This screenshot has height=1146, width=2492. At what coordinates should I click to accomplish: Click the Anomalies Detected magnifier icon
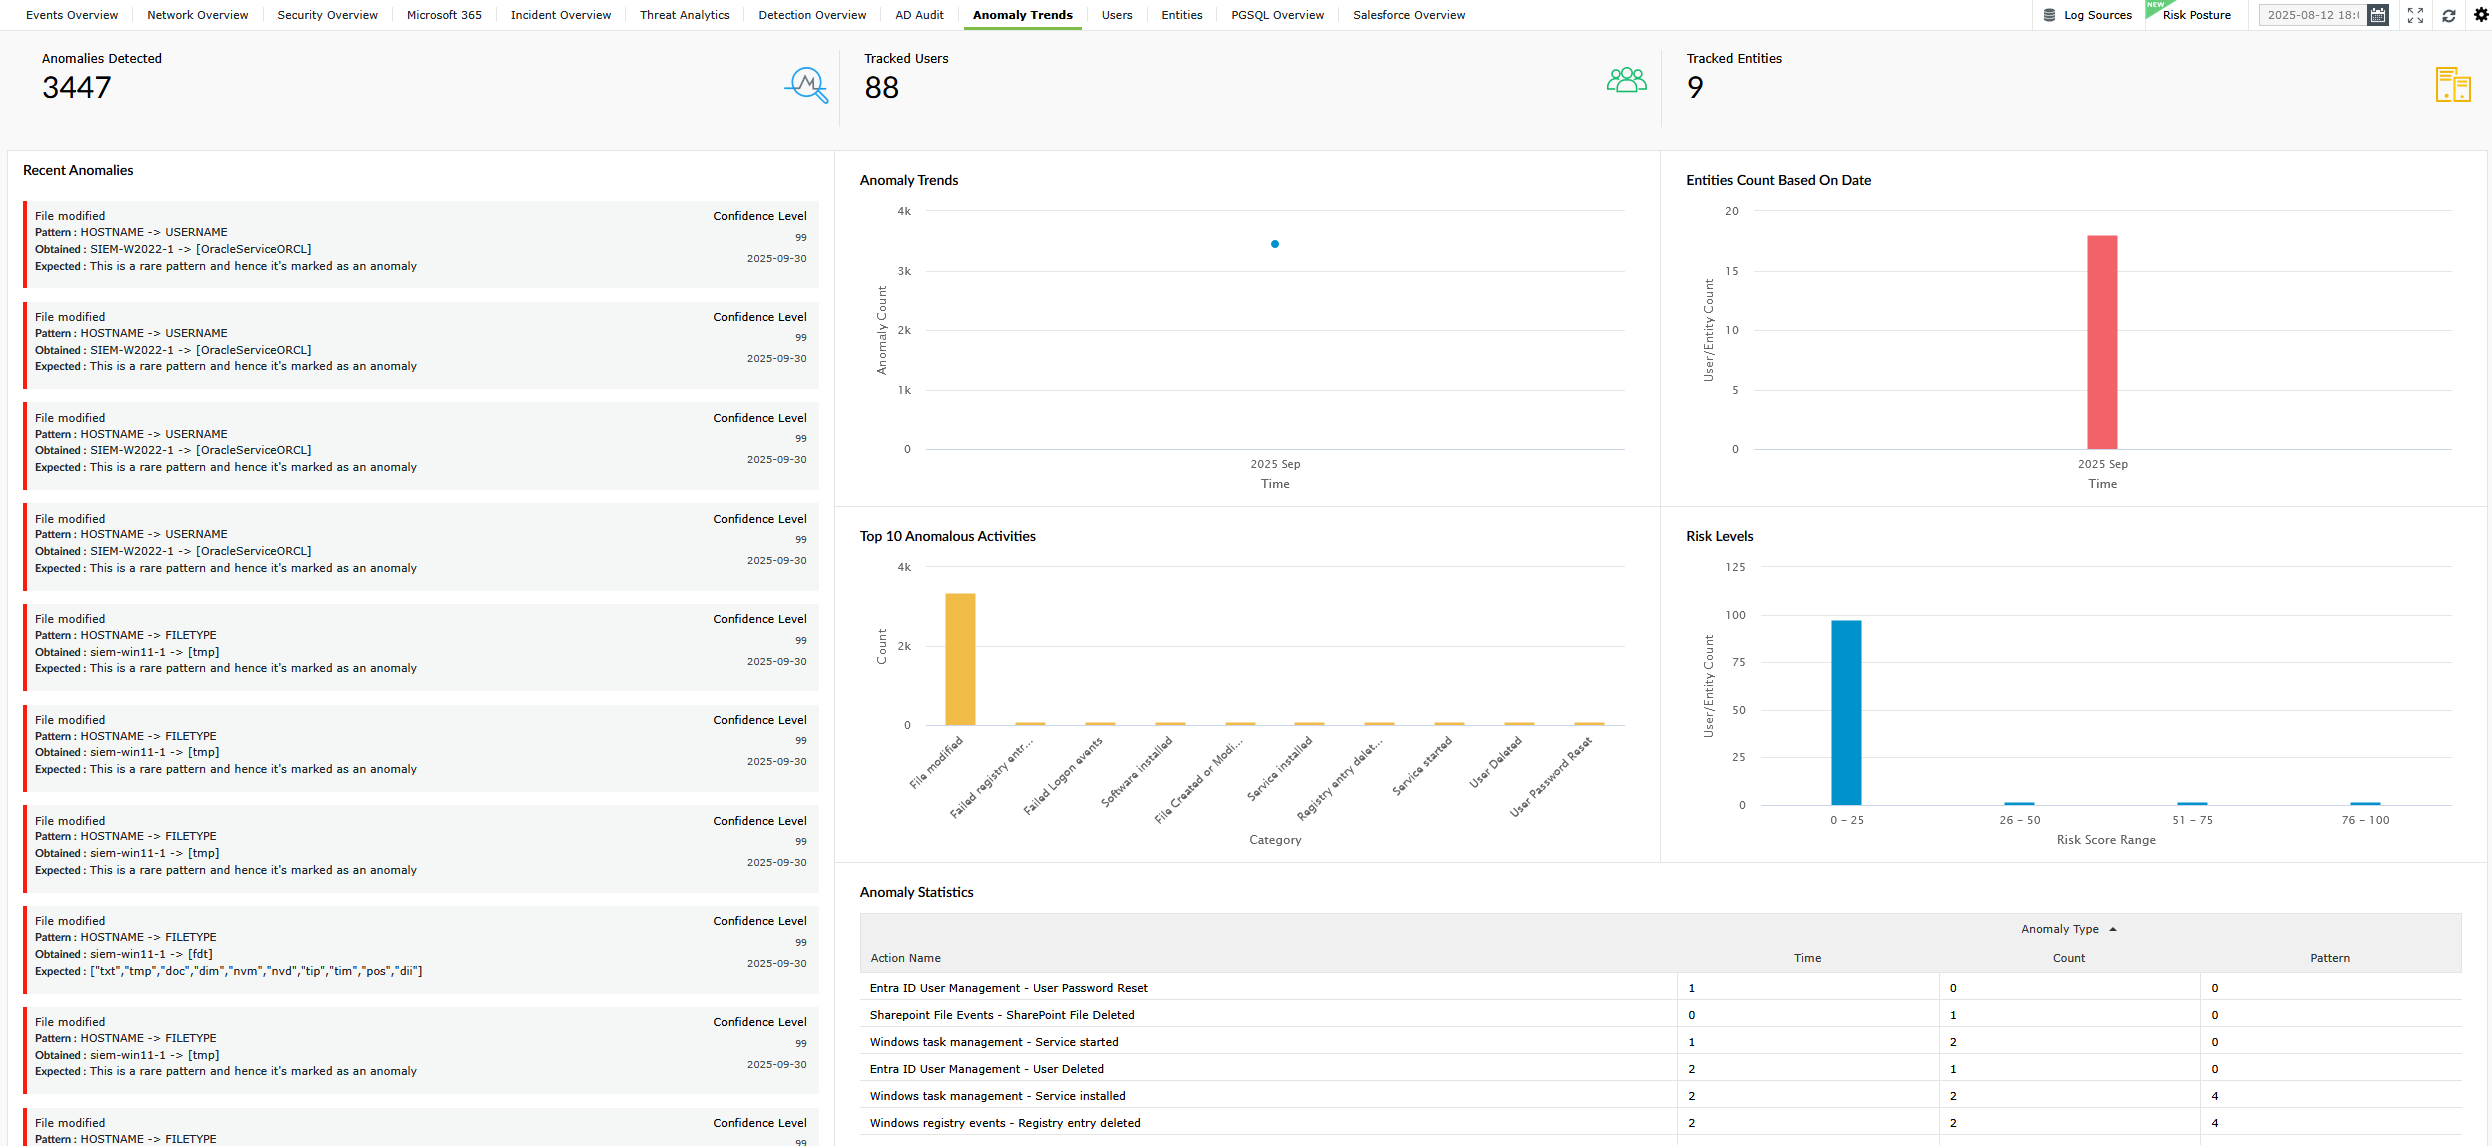pos(806,86)
